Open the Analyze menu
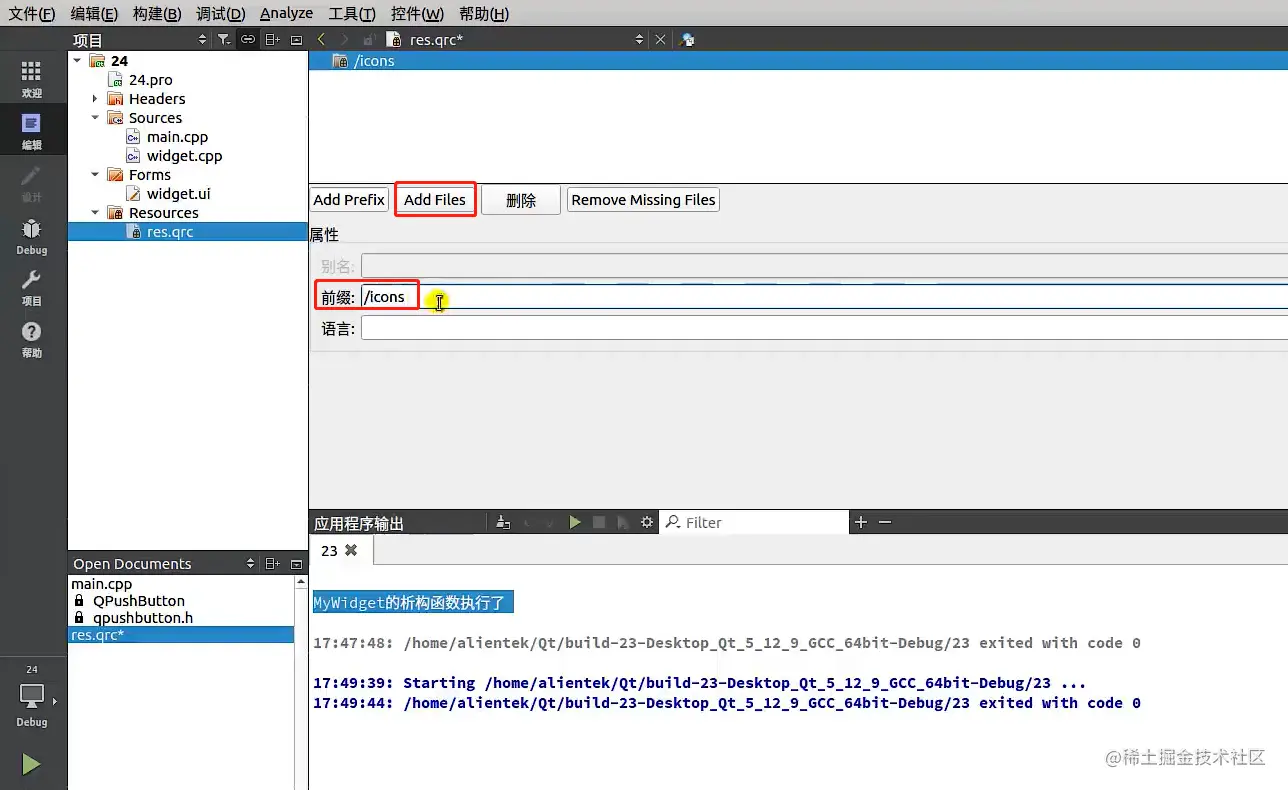 coord(286,13)
